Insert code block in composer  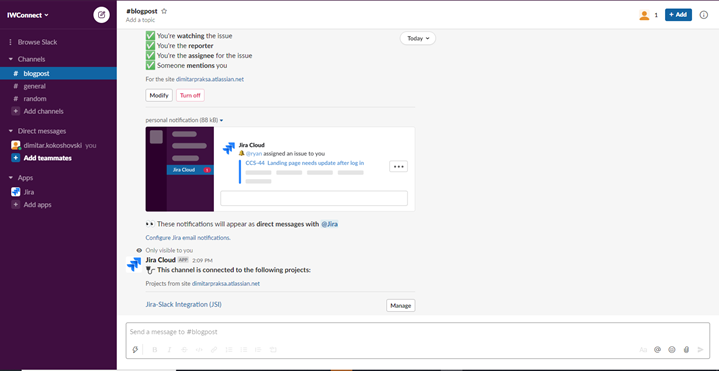tap(273, 349)
